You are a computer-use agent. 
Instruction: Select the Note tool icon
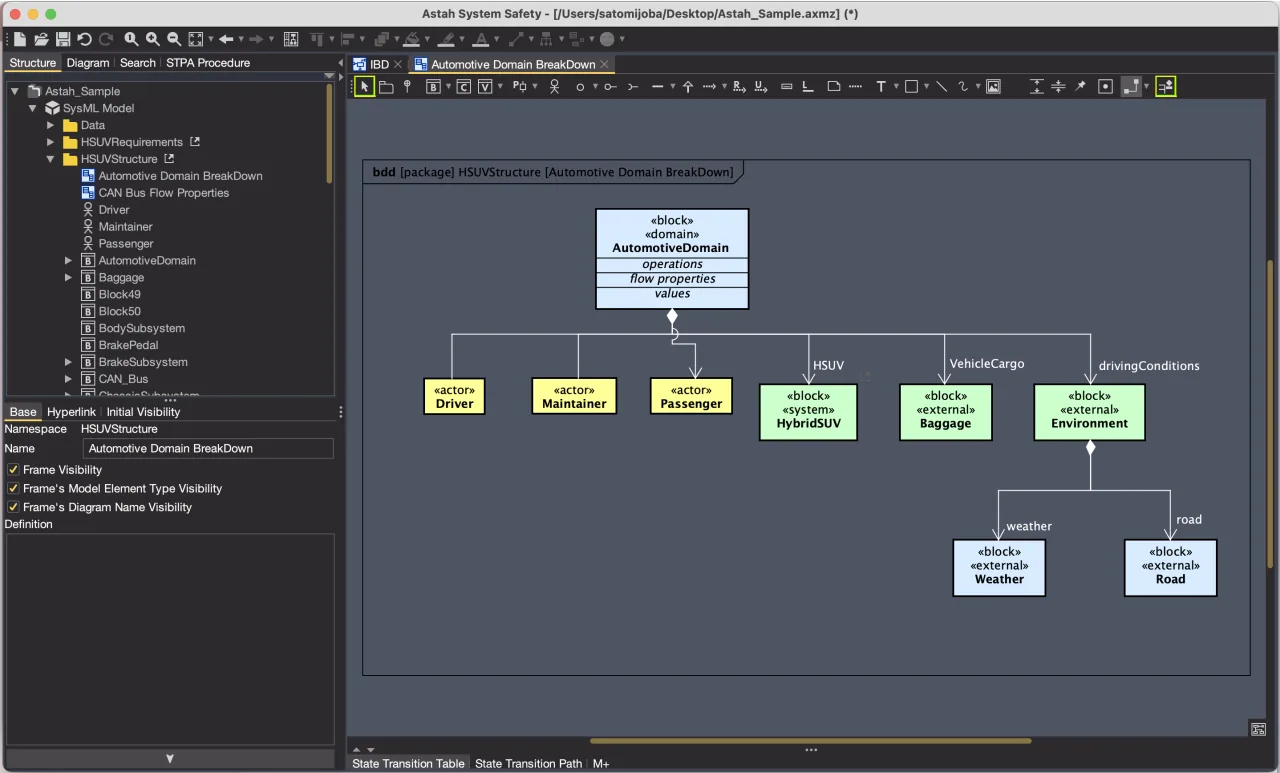834,87
